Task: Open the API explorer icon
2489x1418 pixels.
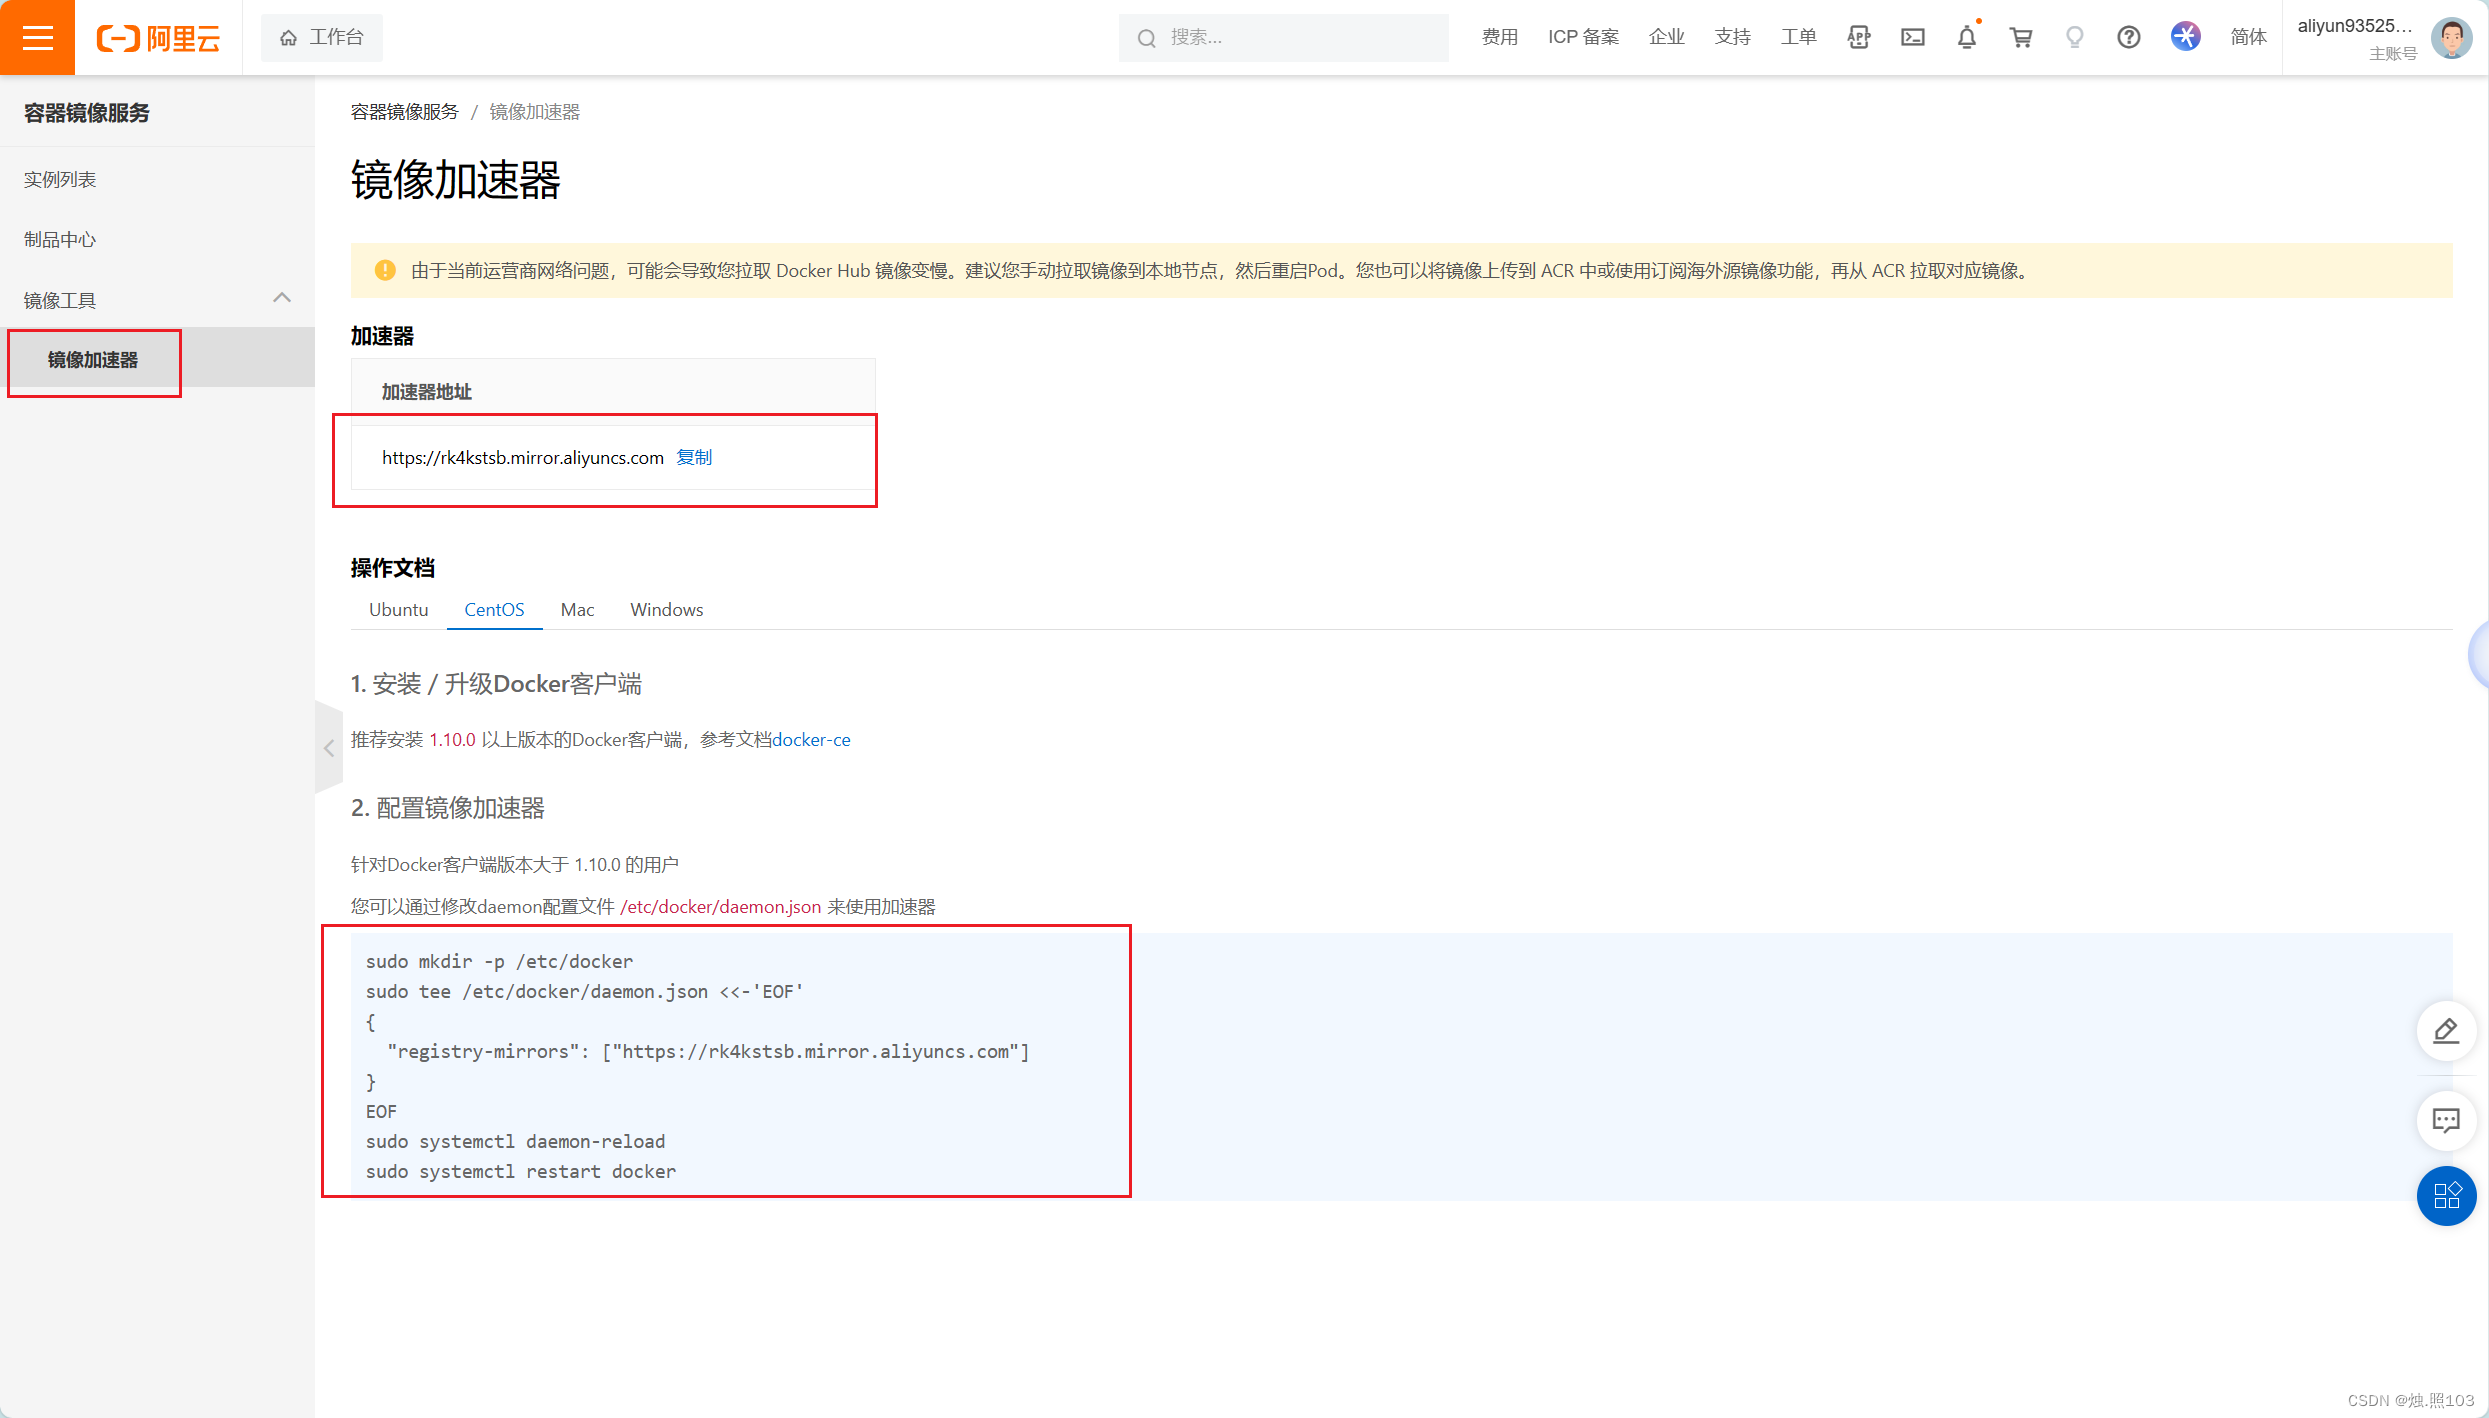Action: 1858,37
